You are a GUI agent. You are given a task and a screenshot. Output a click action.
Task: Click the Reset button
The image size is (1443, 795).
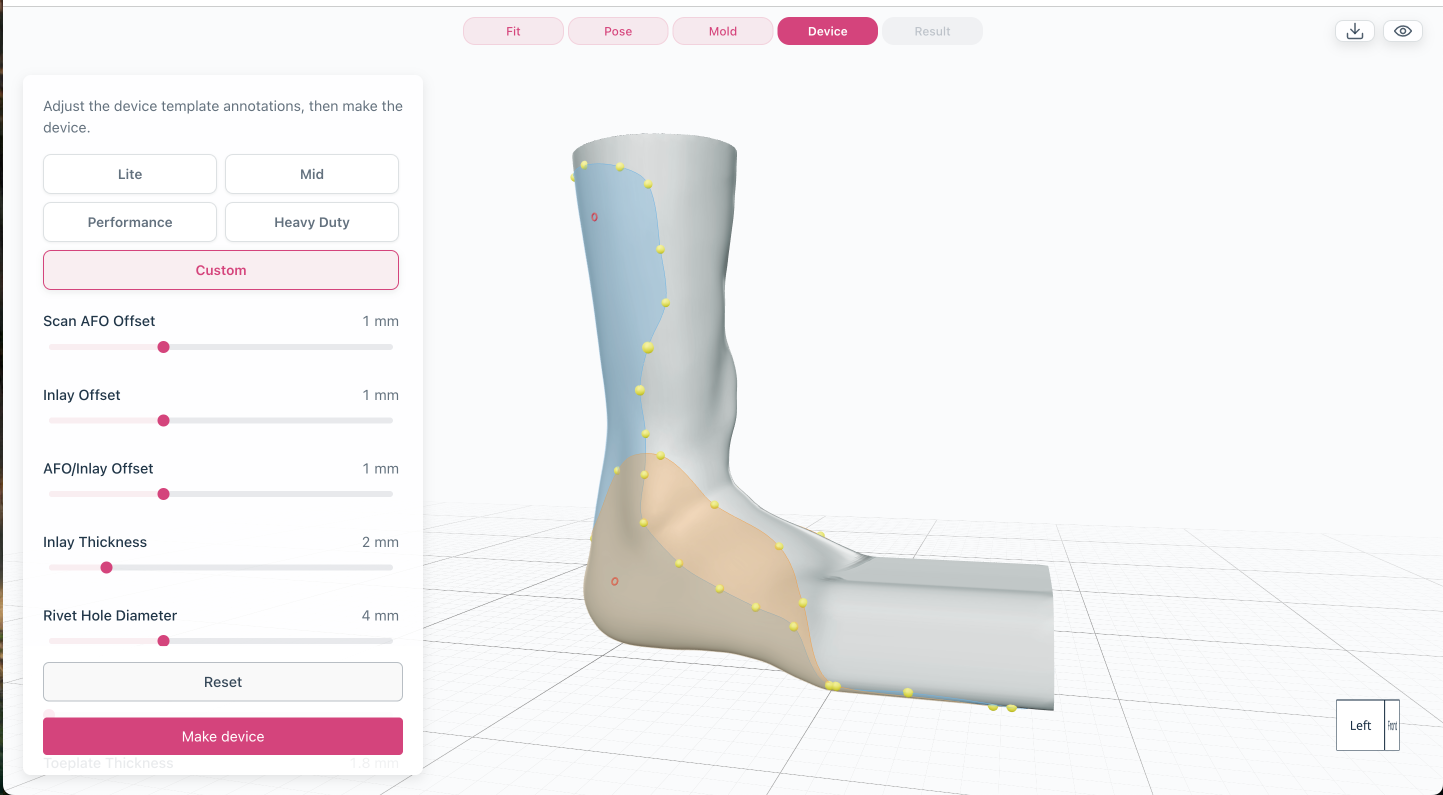[223, 682]
